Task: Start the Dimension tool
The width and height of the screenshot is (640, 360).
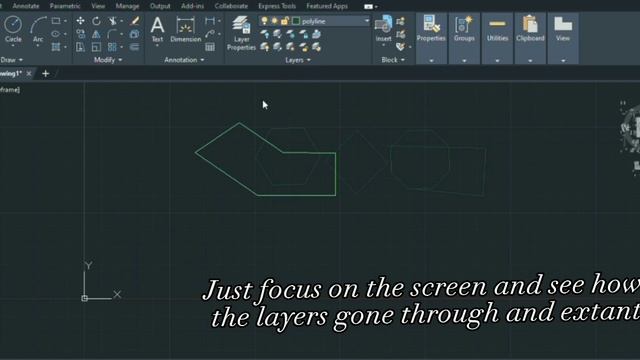Action: (186, 29)
